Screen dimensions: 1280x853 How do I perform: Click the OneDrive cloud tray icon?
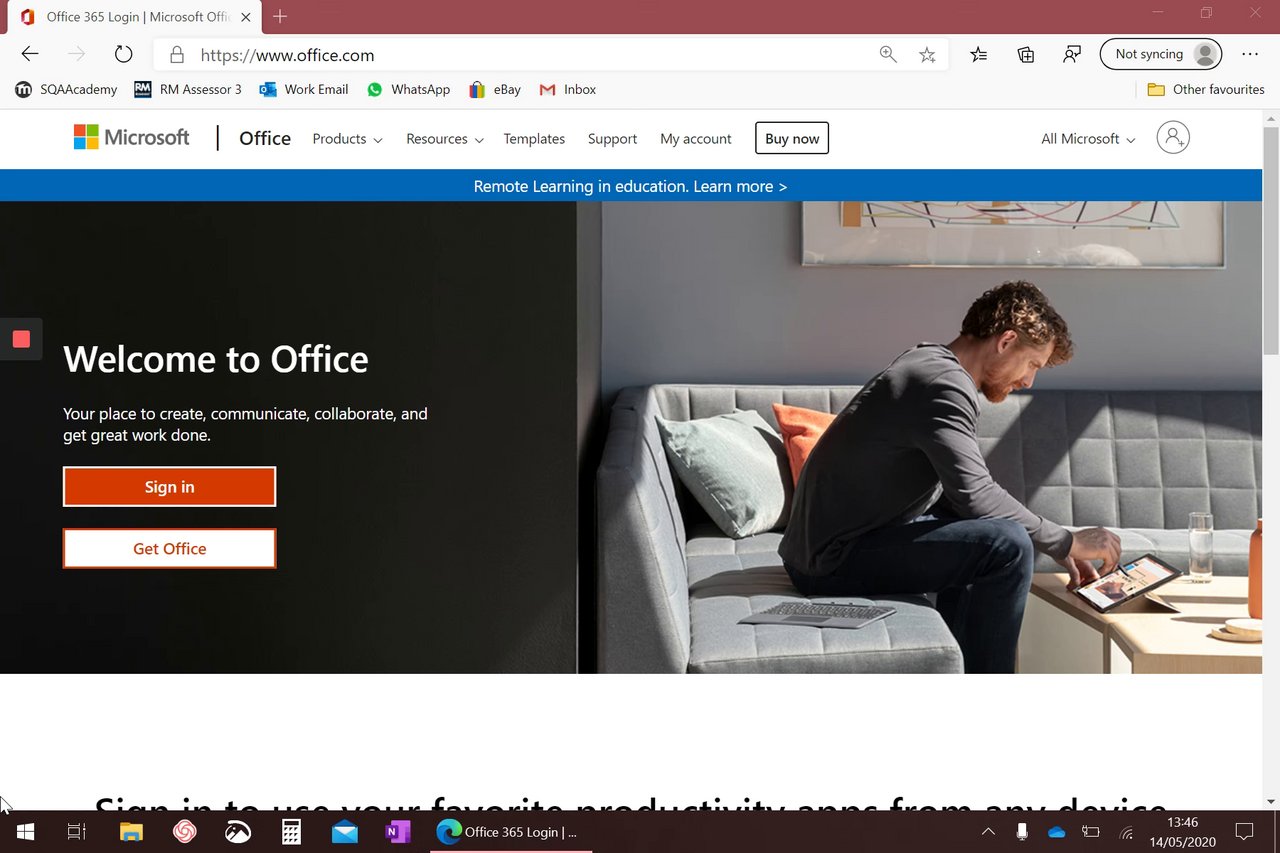point(1057,831)
